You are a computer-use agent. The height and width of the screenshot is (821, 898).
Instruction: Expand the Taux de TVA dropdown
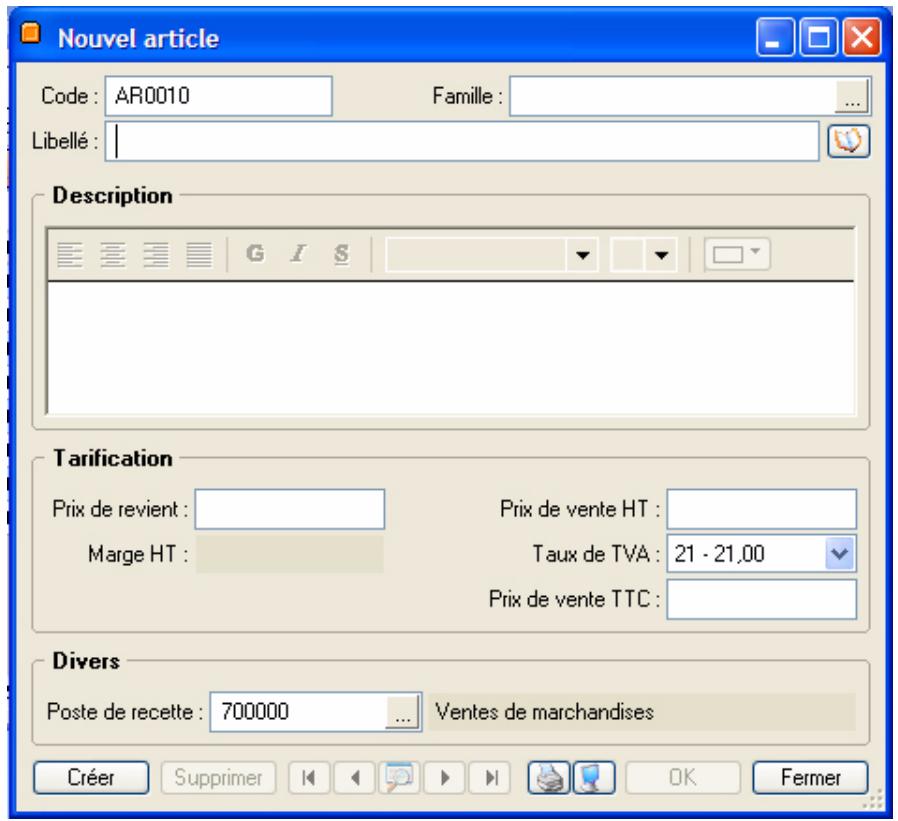click(x=840, y=554)
